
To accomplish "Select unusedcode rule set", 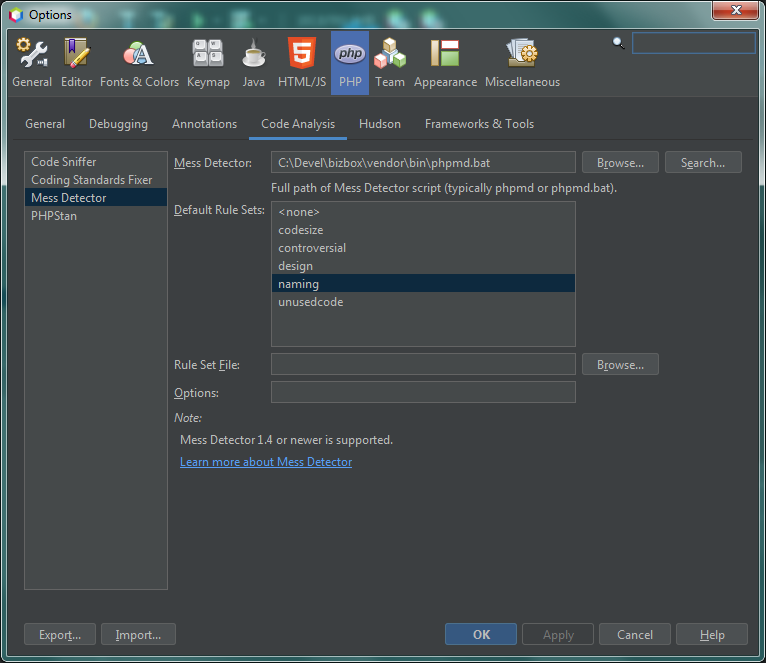I will 423,301.
